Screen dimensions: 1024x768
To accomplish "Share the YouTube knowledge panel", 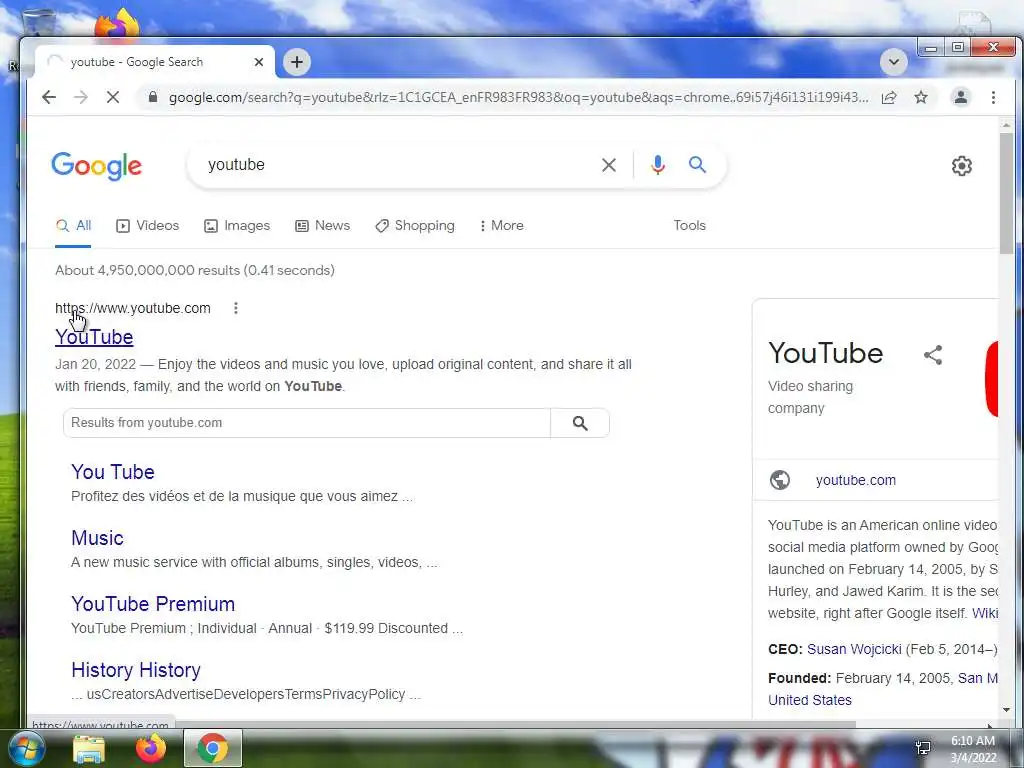I will pos(933,355).
